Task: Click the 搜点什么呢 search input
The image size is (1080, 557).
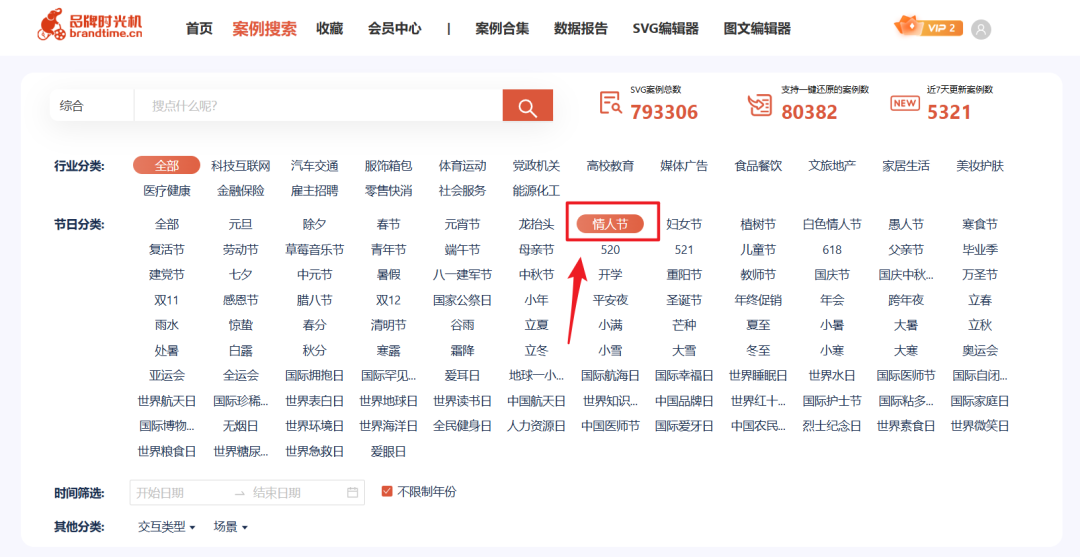Action: coord(318,105)
